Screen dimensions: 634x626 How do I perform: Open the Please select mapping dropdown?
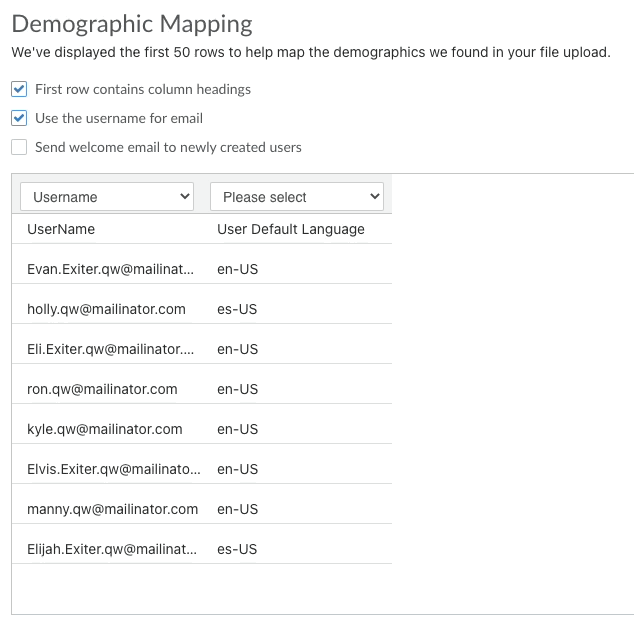pos(297,197)
